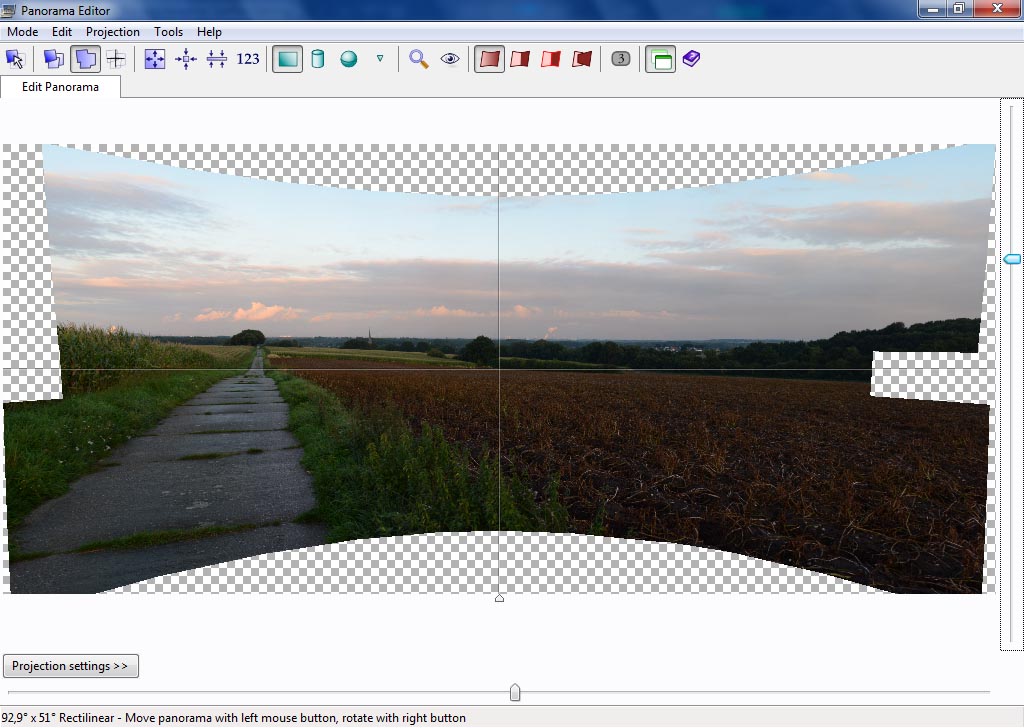Image resolution: width=1024 pixels, height=728 pixels.
Task: Open the purple help book icon
Action: point(691,59)
